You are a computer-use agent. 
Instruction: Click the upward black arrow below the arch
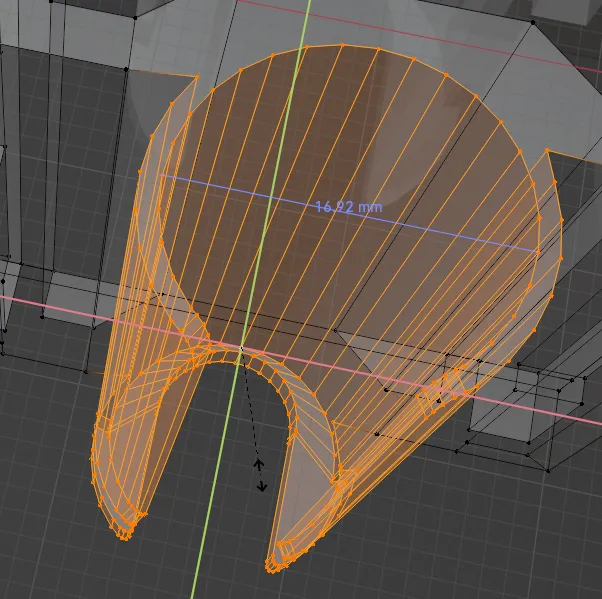tap(258, 464)
